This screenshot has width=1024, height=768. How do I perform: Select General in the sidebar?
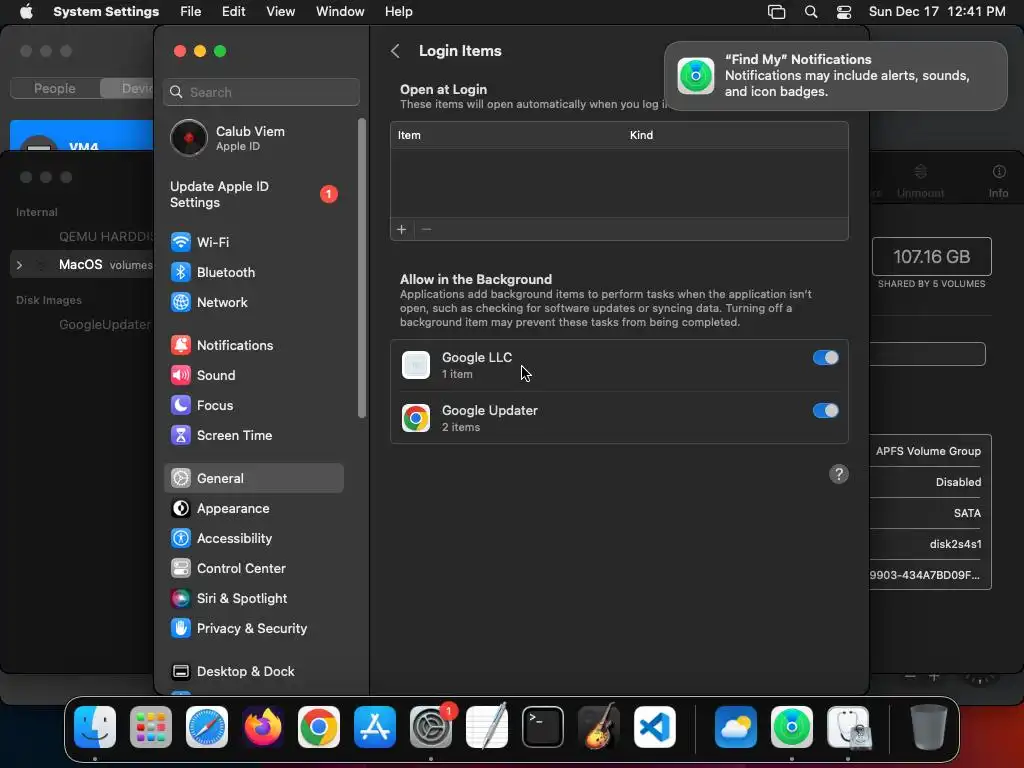coord(253,479)
